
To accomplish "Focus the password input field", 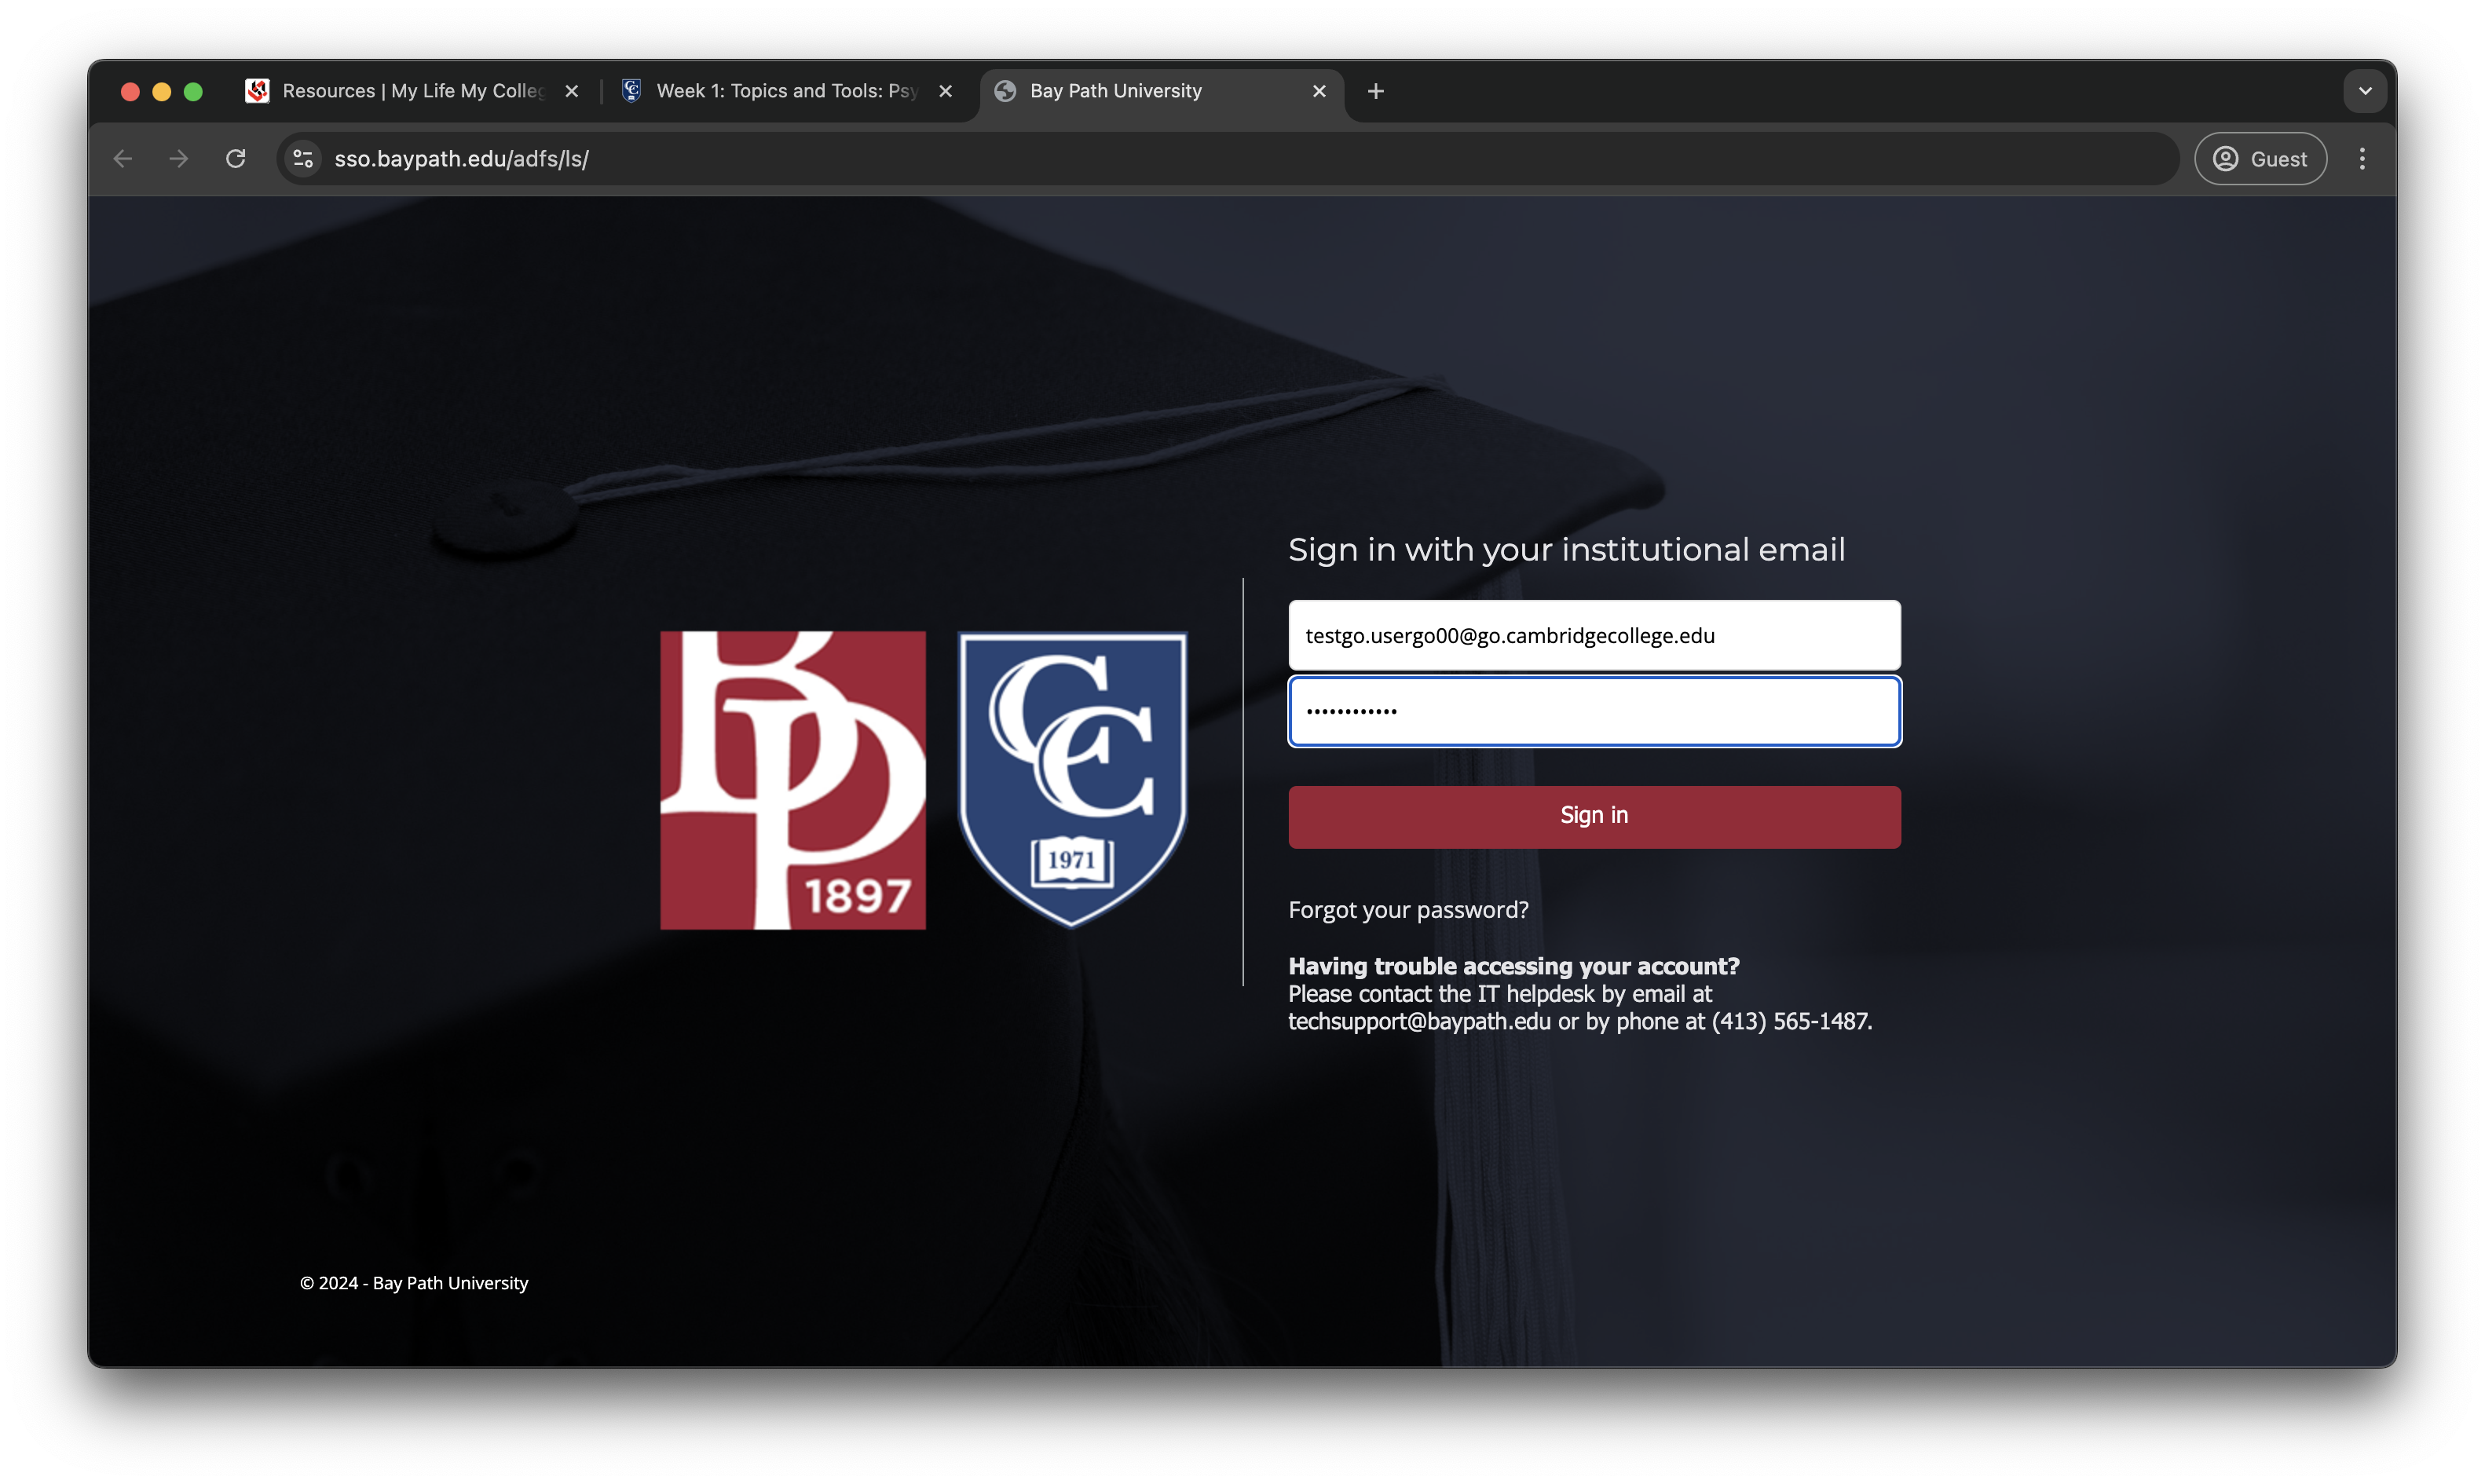I will 1594,712.
